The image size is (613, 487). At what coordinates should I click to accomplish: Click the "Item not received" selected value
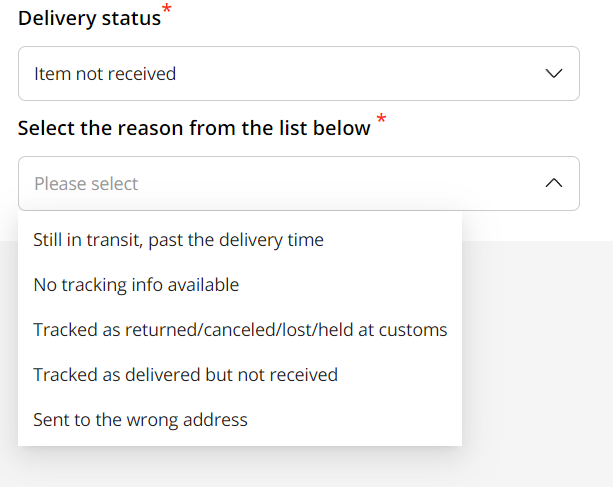pyautogui.click(x=105, y=73)
